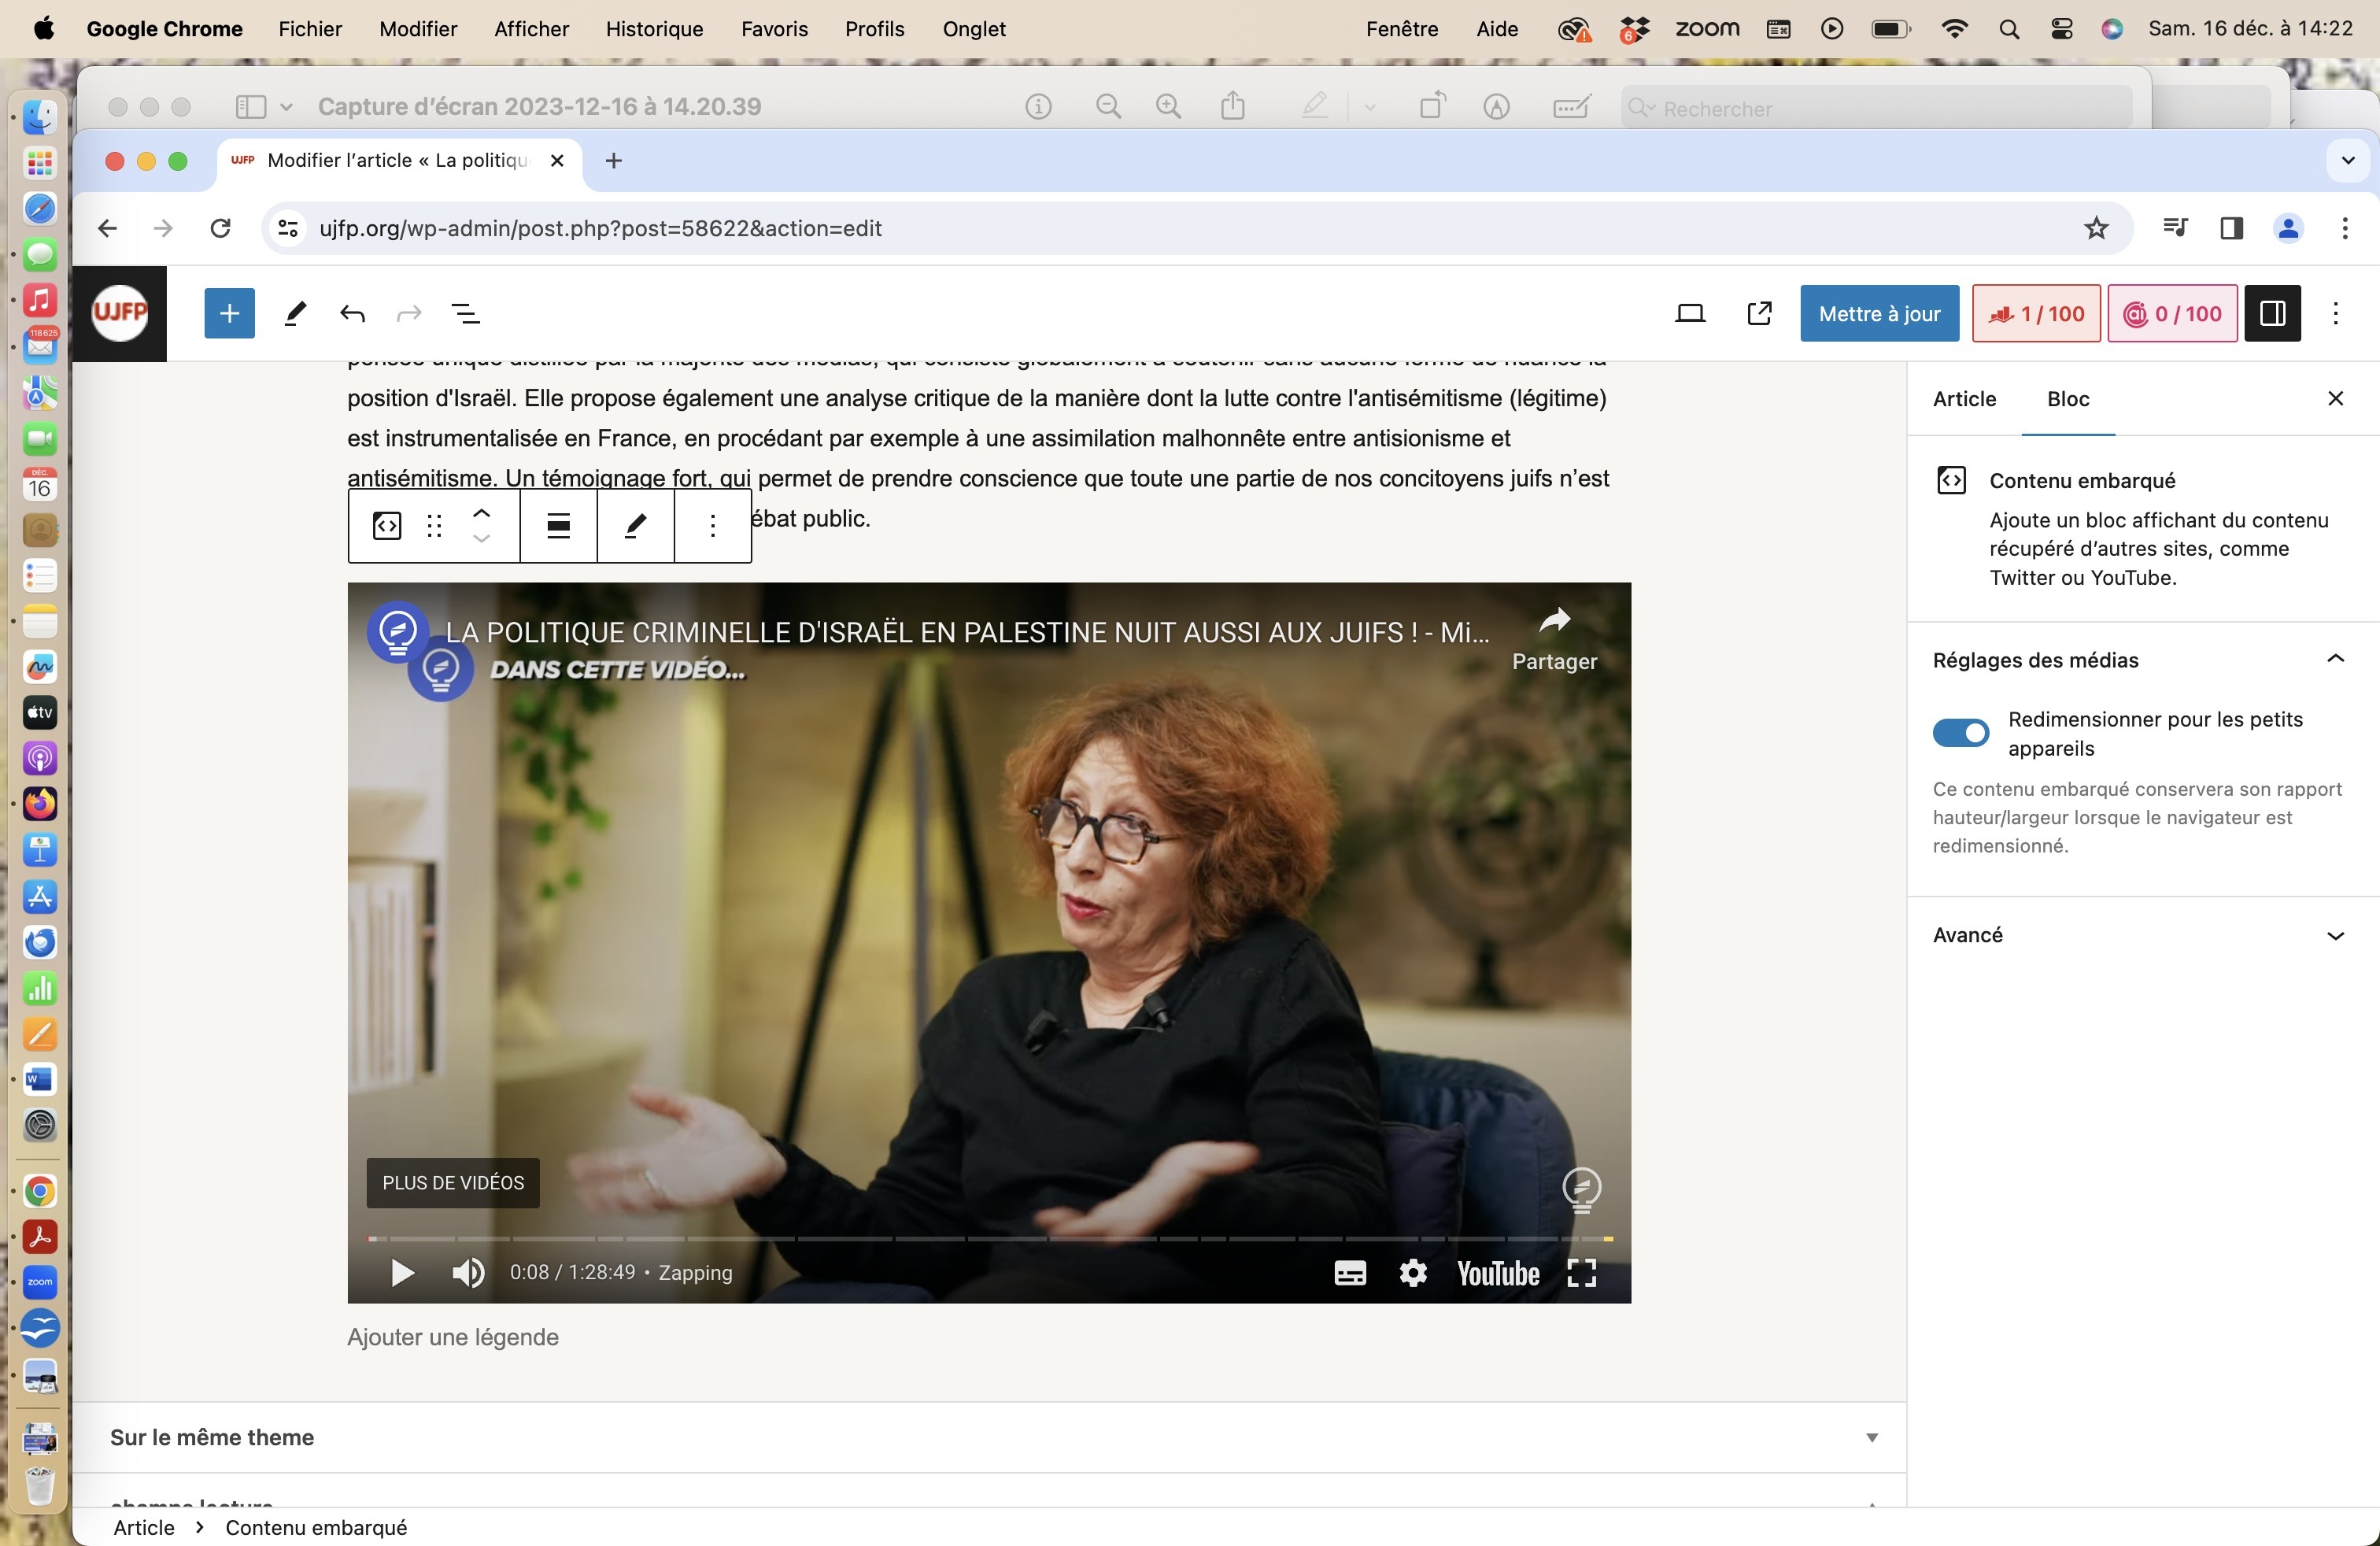Open block options three-dot menu
Viewport: 2380px width, 1546px height.
coord(713,526)
